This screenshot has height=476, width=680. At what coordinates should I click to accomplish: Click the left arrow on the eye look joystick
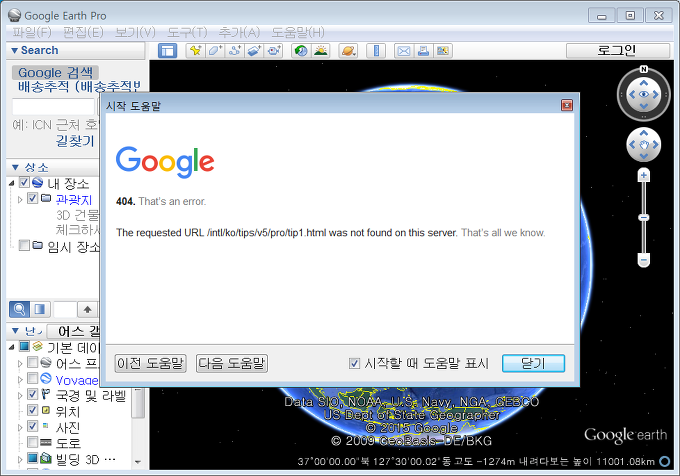[x=632, y=95]
